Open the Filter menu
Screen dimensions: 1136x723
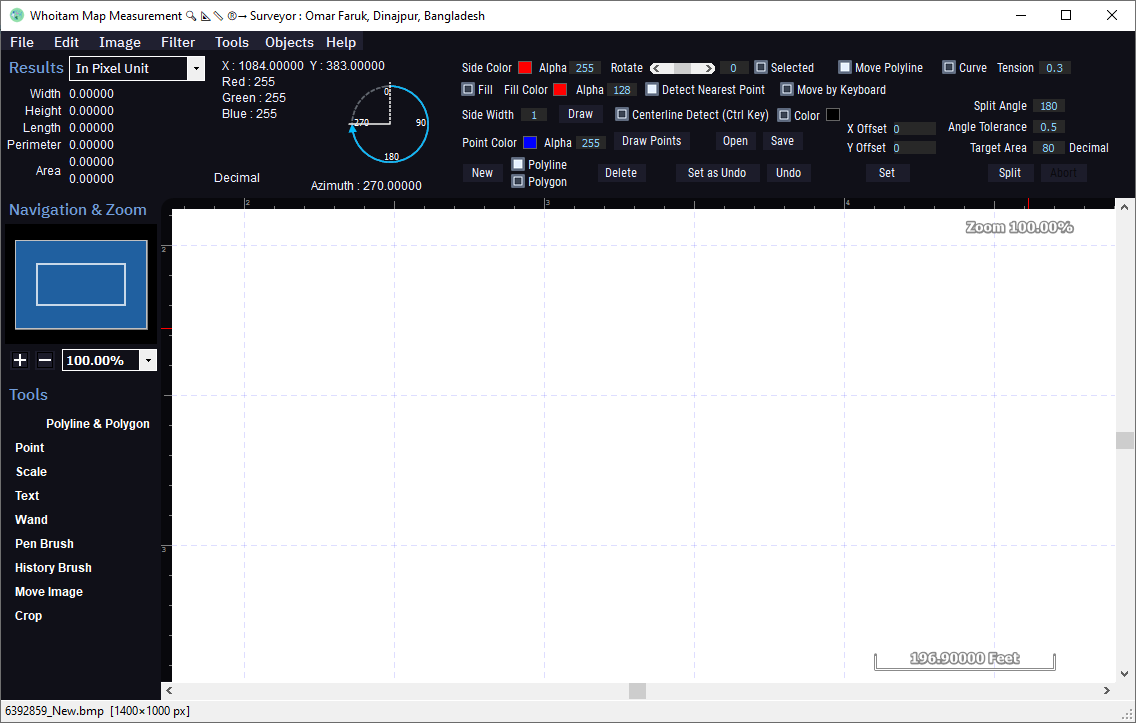tap(178, 42)
